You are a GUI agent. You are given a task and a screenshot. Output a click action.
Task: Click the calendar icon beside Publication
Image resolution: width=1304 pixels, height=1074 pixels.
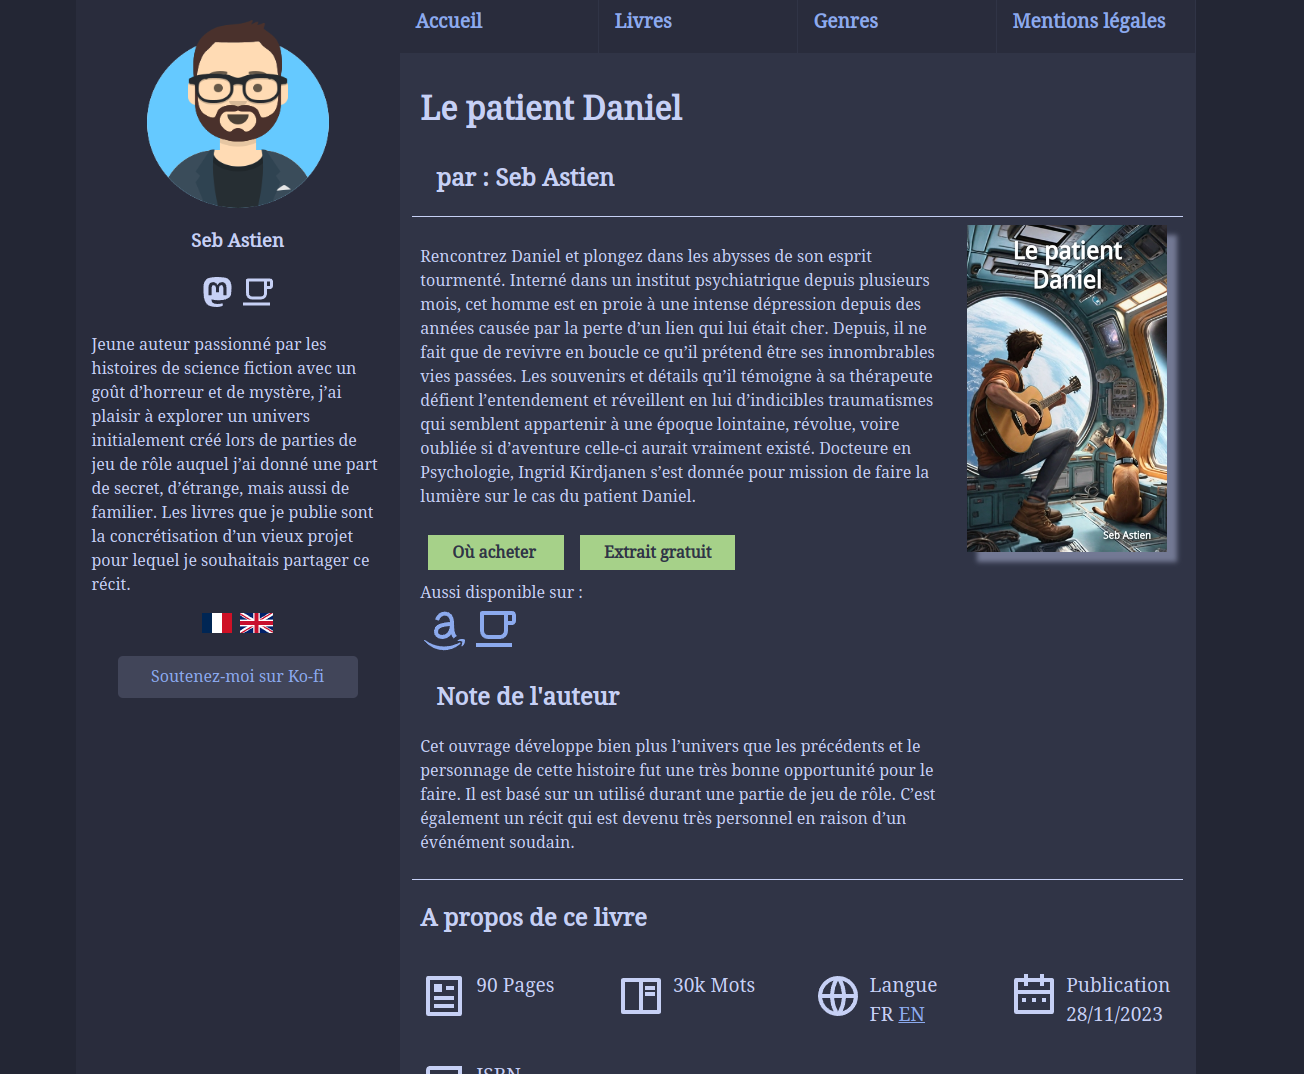(x=1034, y=994)
